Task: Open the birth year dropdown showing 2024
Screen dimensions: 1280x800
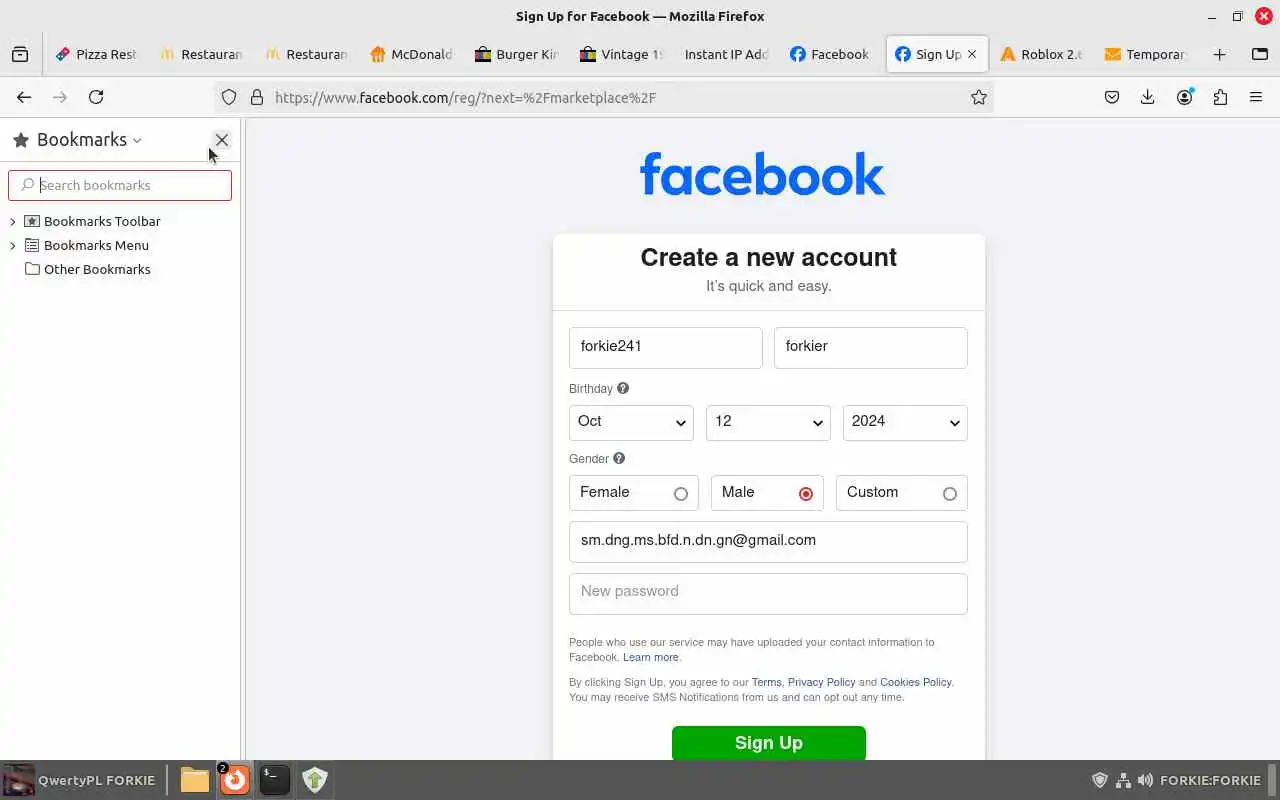Action: 905,422
